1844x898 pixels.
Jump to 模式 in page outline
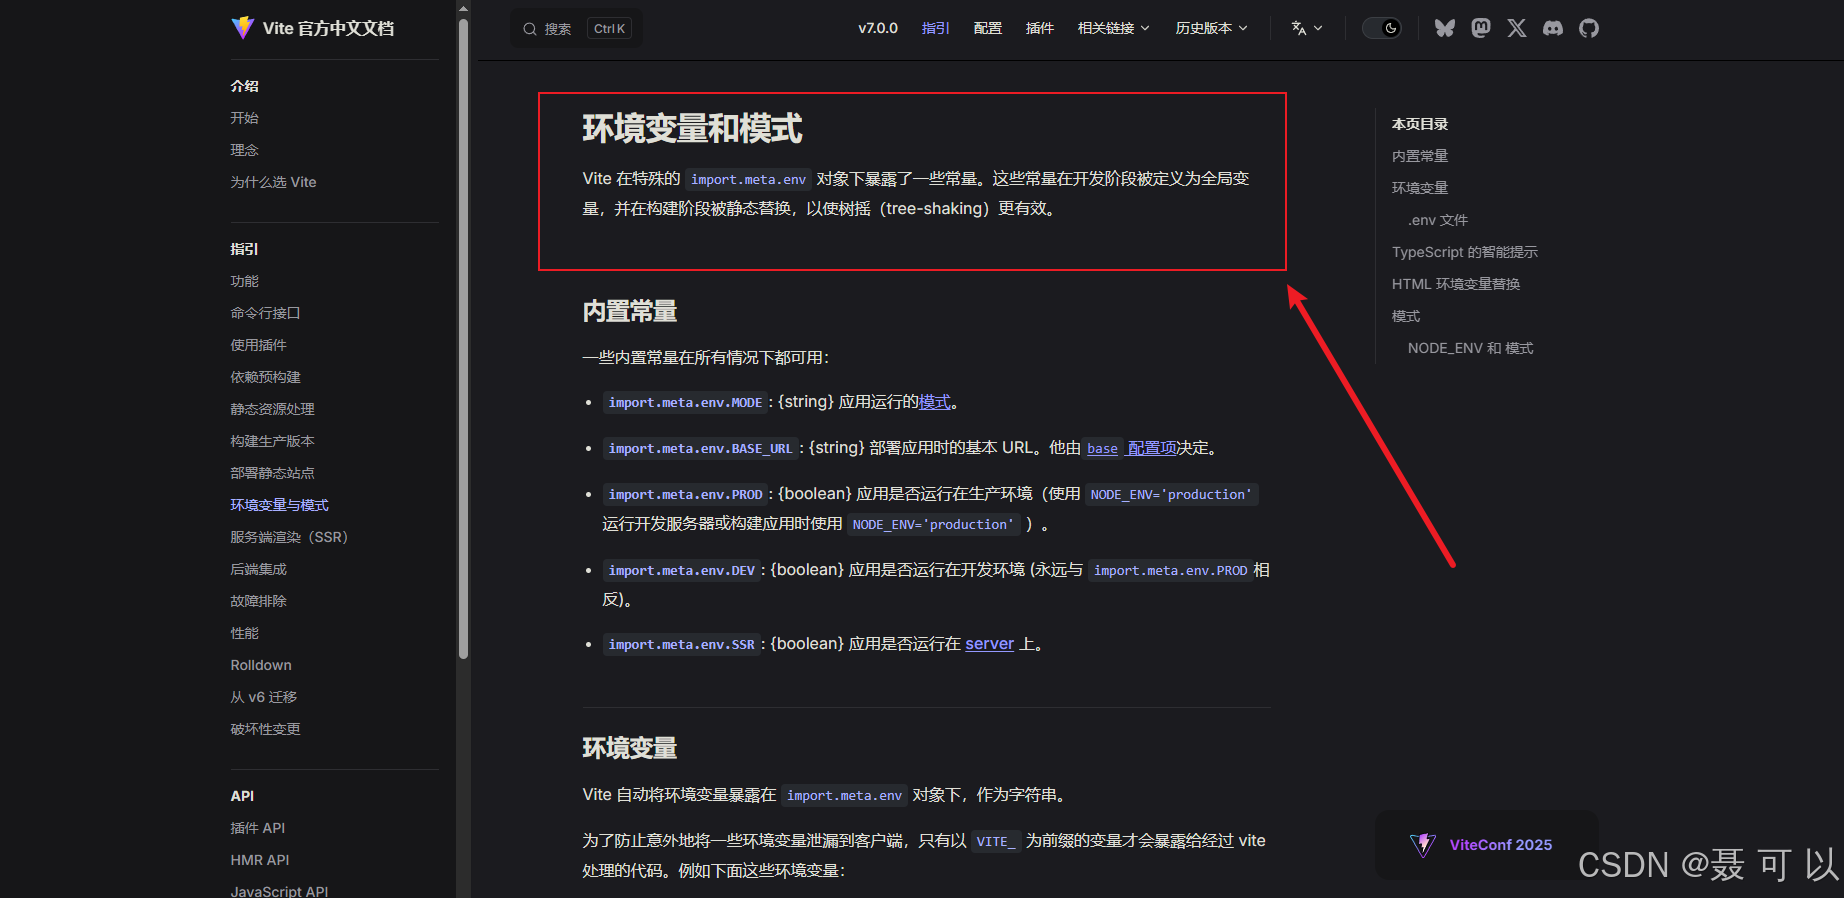(1406, 316)
